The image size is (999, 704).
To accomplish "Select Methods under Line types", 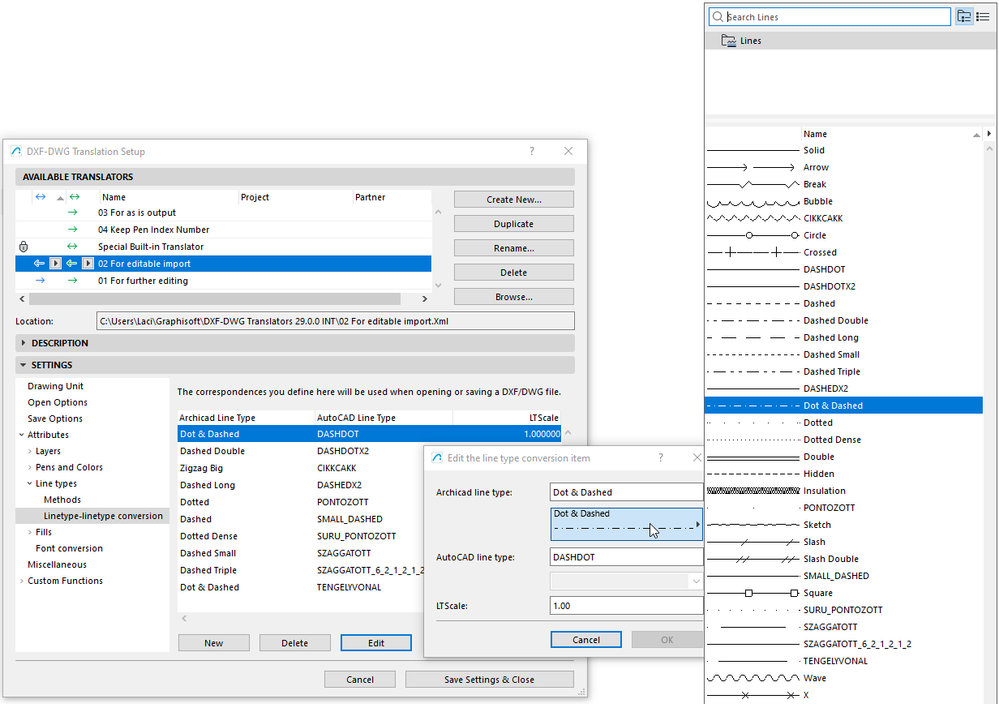I will click(62, 499).
